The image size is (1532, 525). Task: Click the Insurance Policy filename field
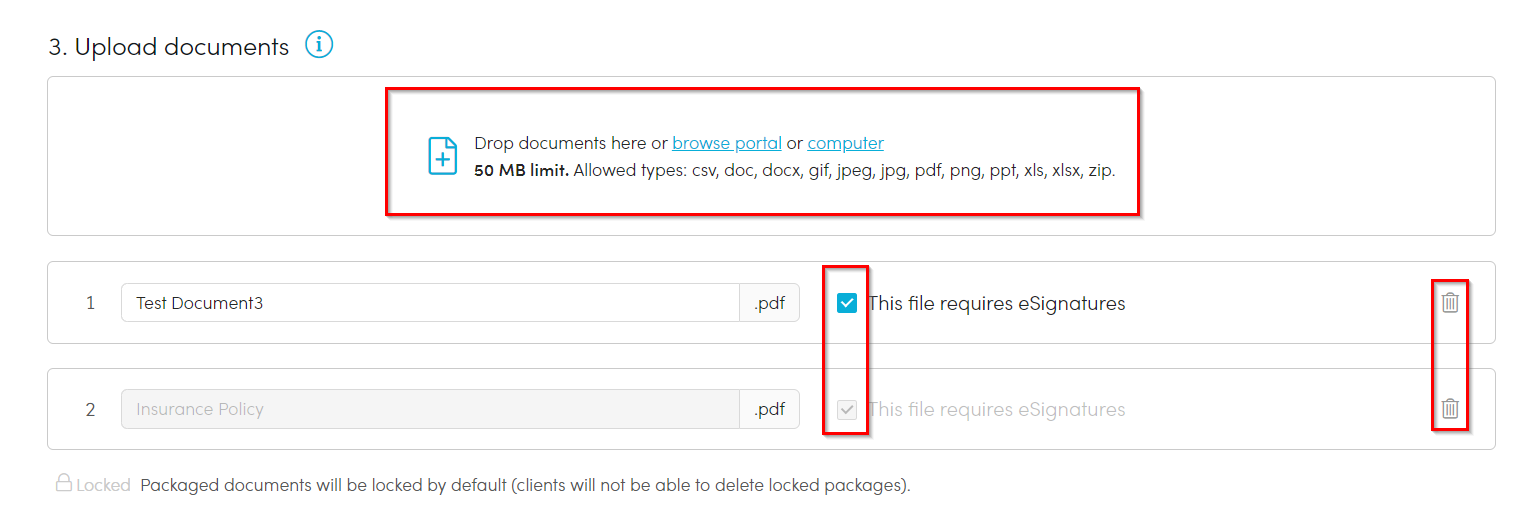(x=430, y=409)
